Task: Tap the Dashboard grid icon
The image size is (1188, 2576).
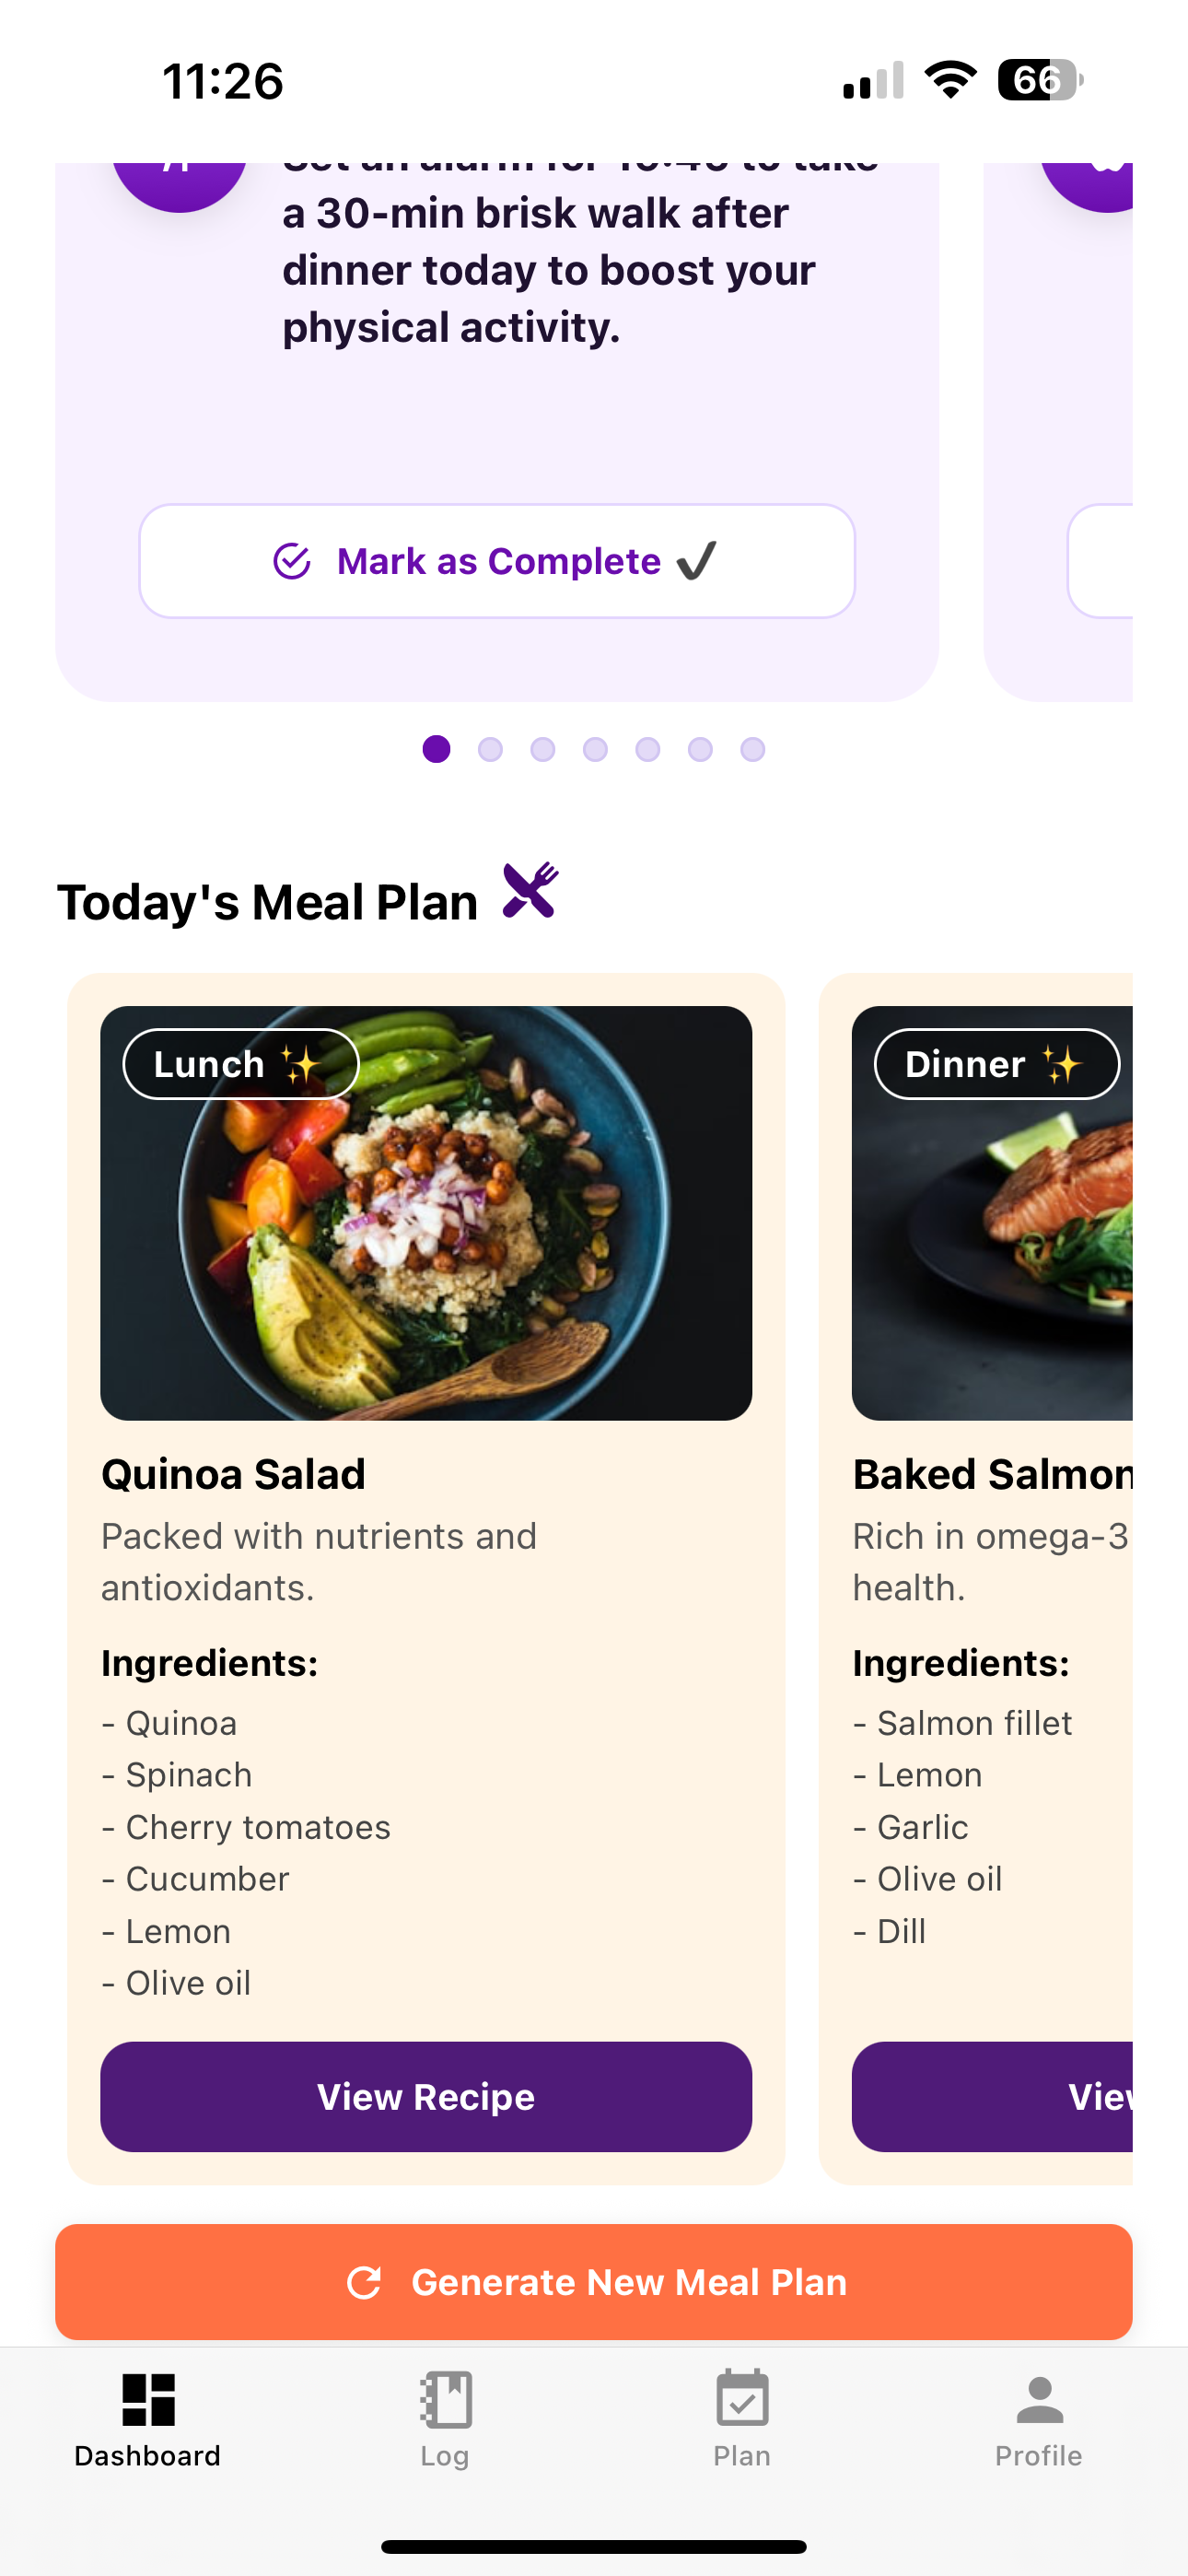Action: [148, 2399]
